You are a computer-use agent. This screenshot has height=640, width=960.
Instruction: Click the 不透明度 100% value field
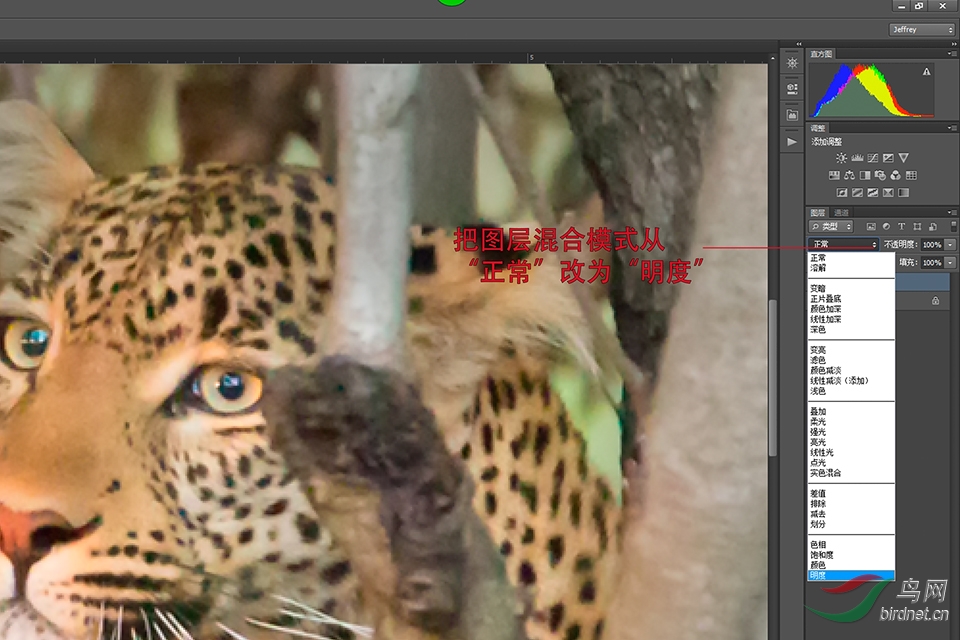pos(932,244)
